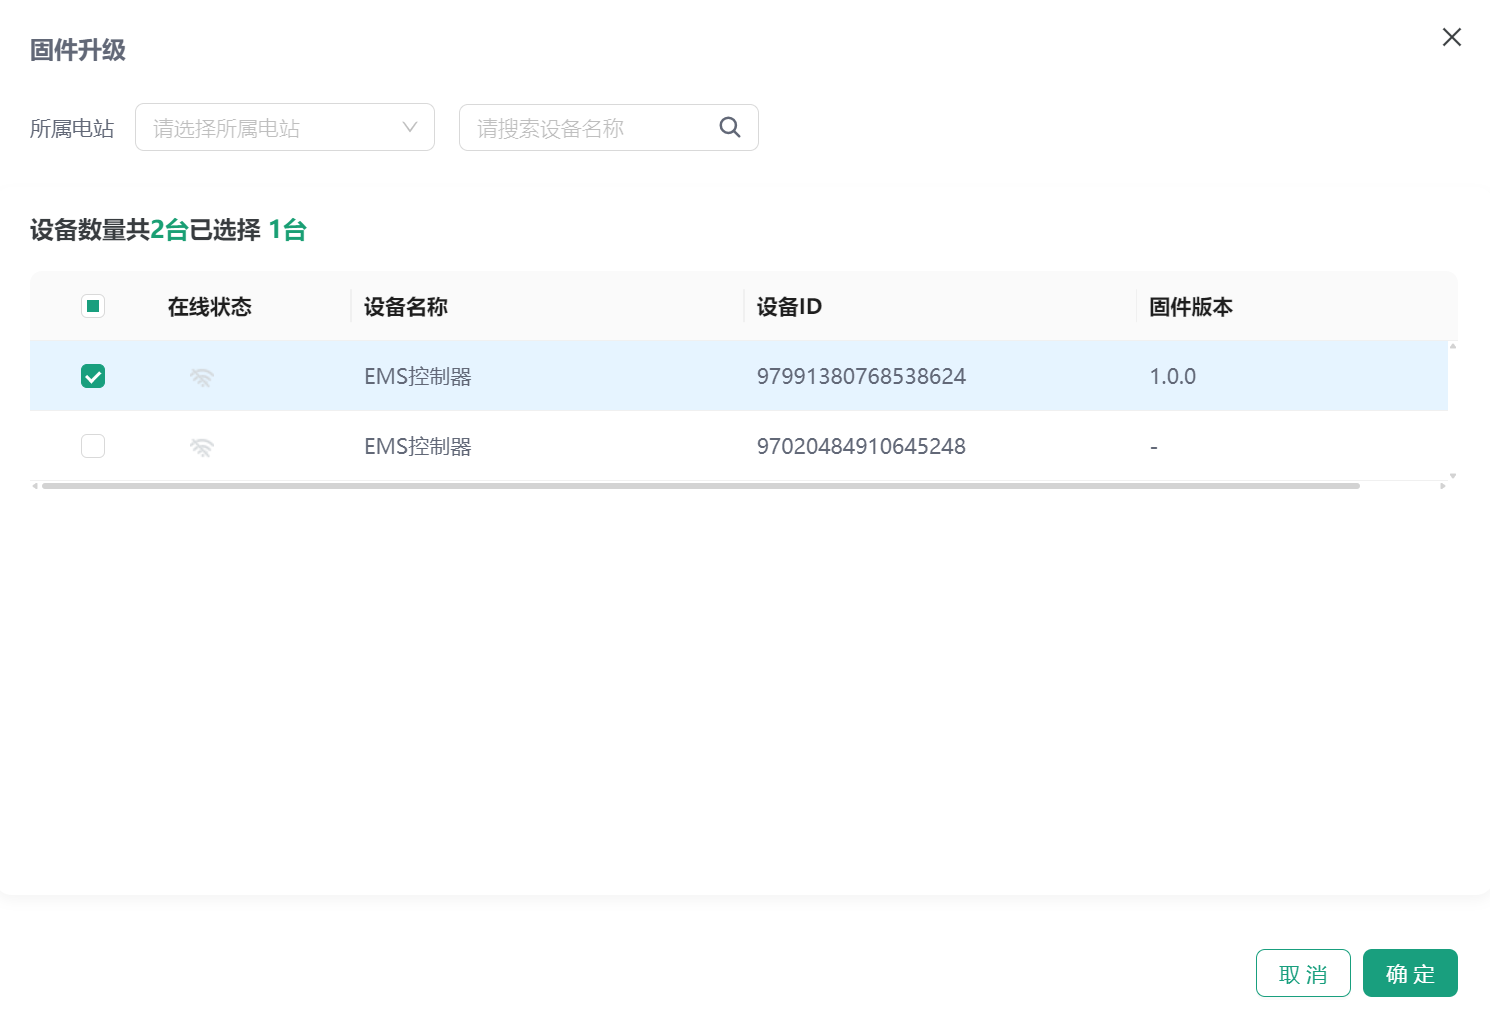Viewport: 1490px width, 1027px height.
Task: Click the search magnifier icon
Action: point(730,127)
